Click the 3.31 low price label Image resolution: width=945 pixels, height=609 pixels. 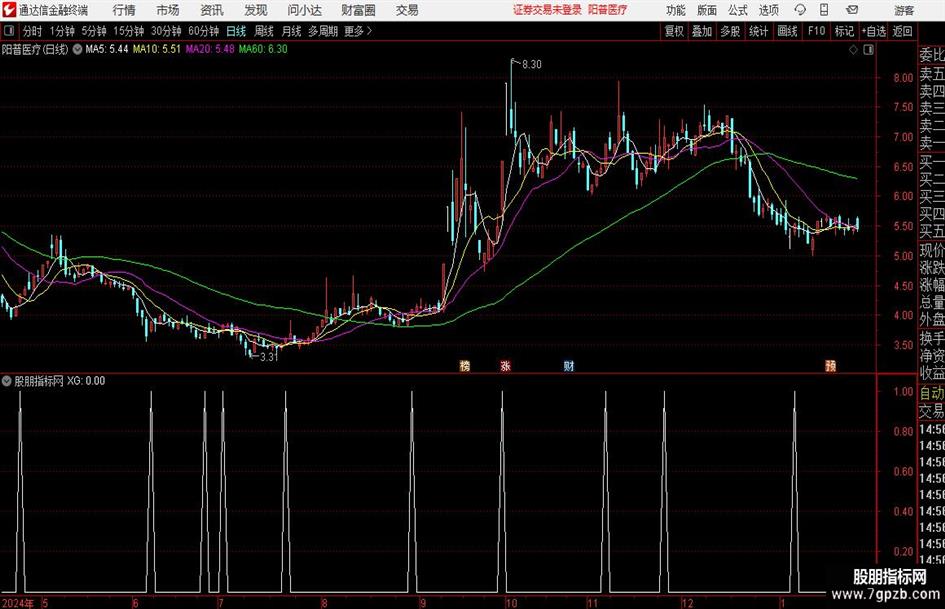(269, 357)
